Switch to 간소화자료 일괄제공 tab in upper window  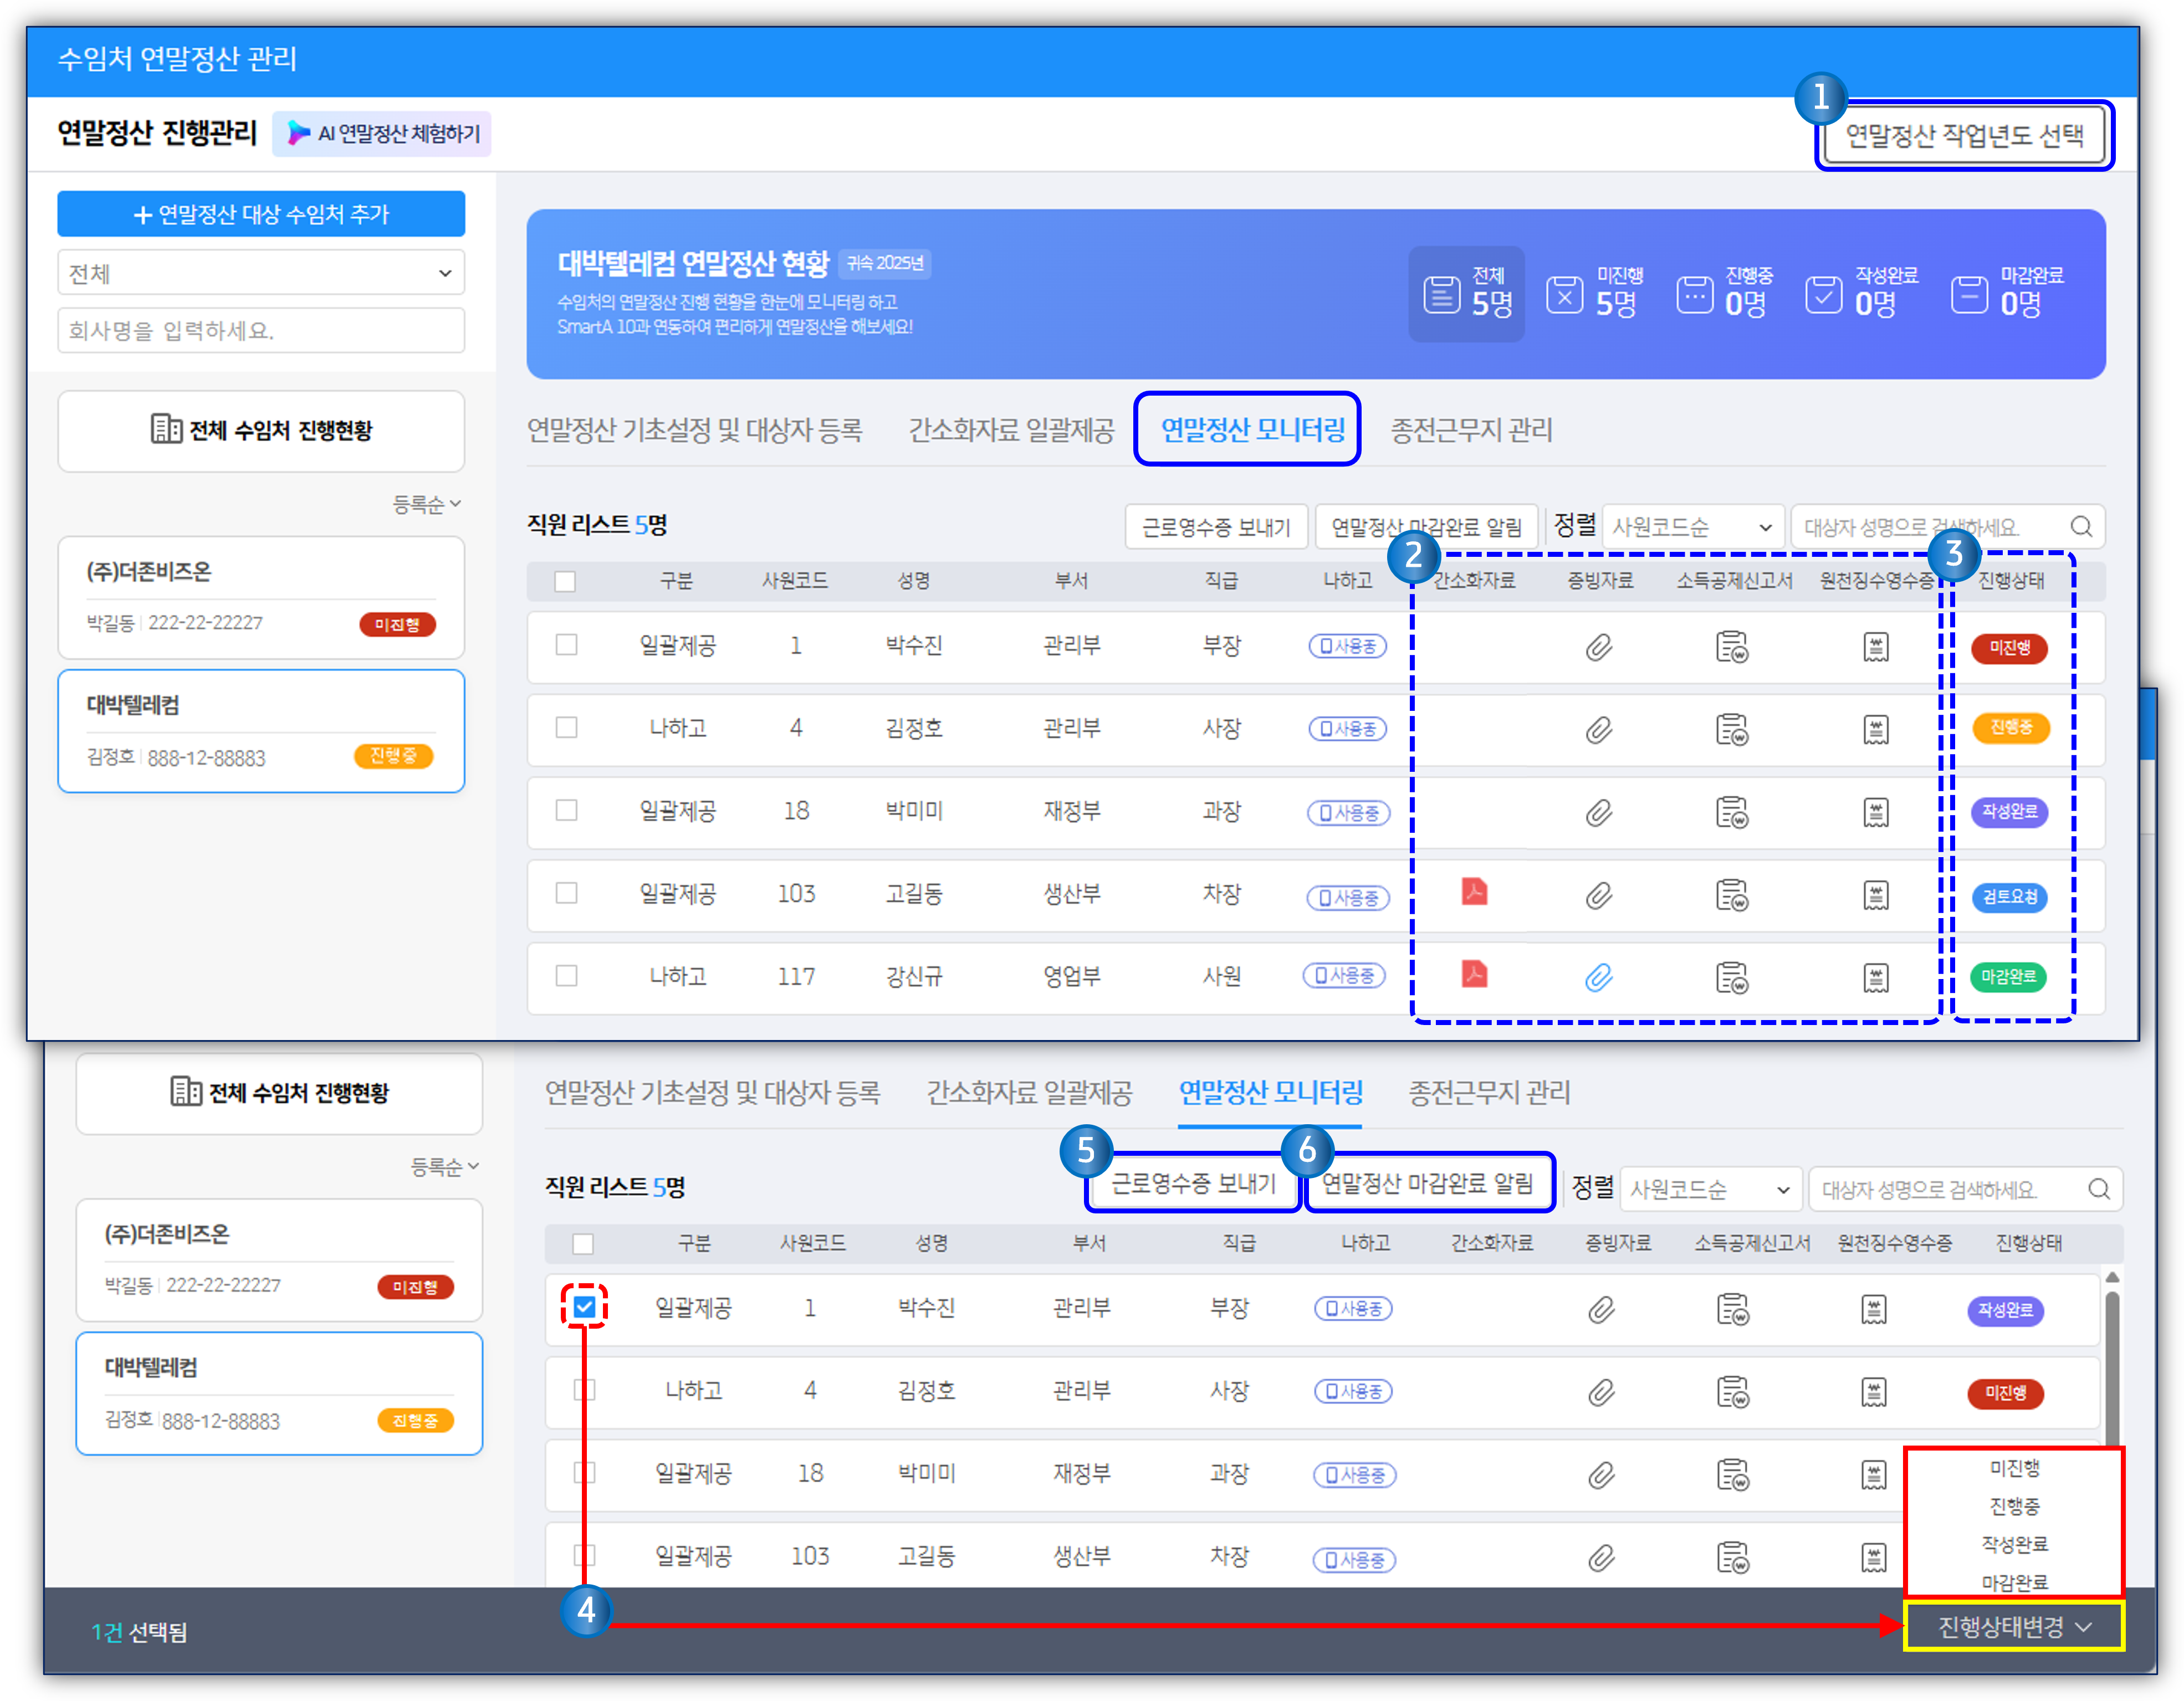coord(1011,430)
